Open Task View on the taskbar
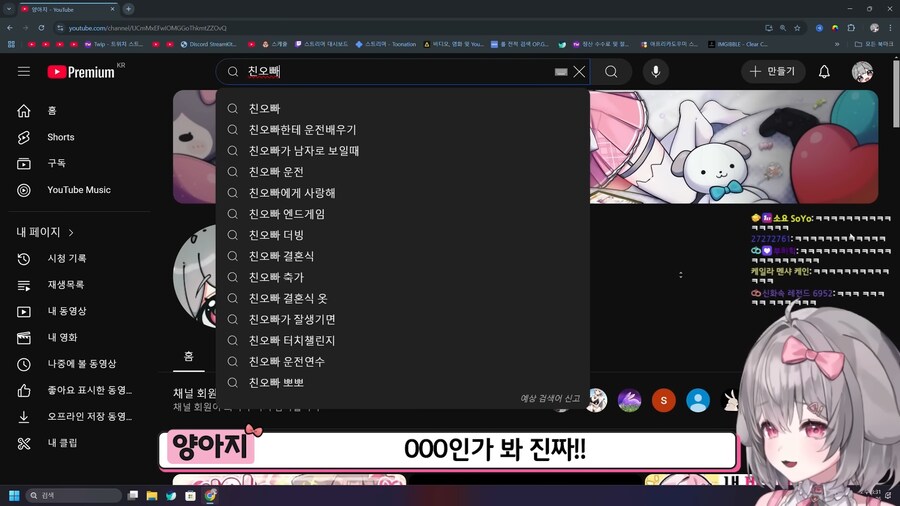This screenshot has height=506, width=900. point(133,496)
